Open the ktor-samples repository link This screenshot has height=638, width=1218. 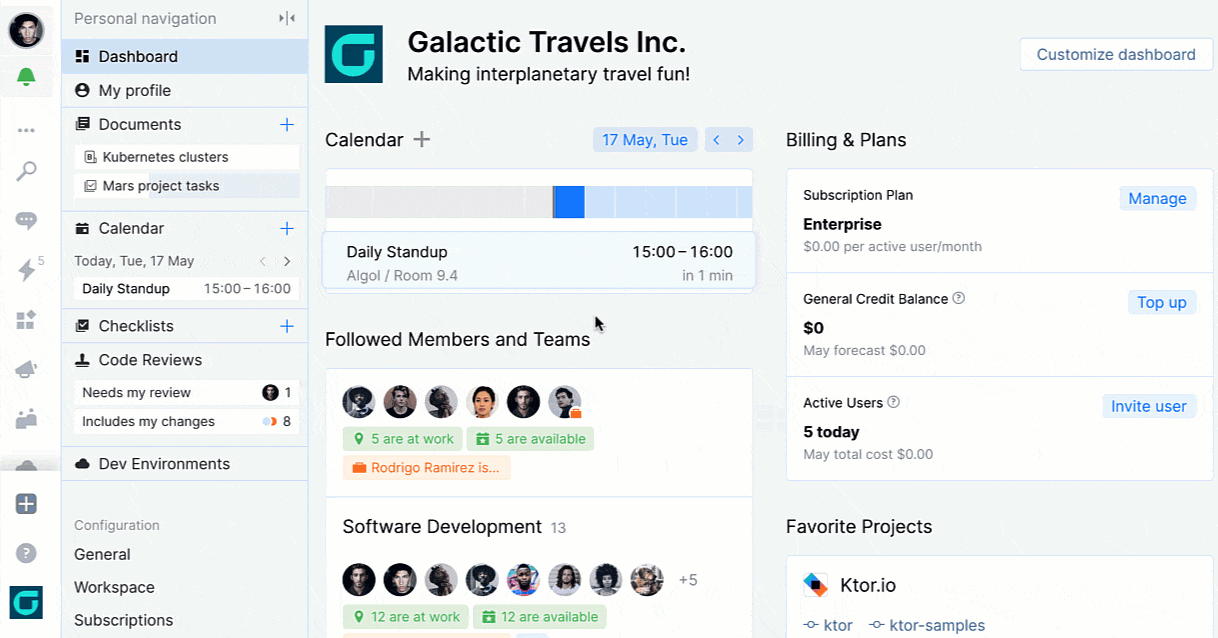coord(926,626)
